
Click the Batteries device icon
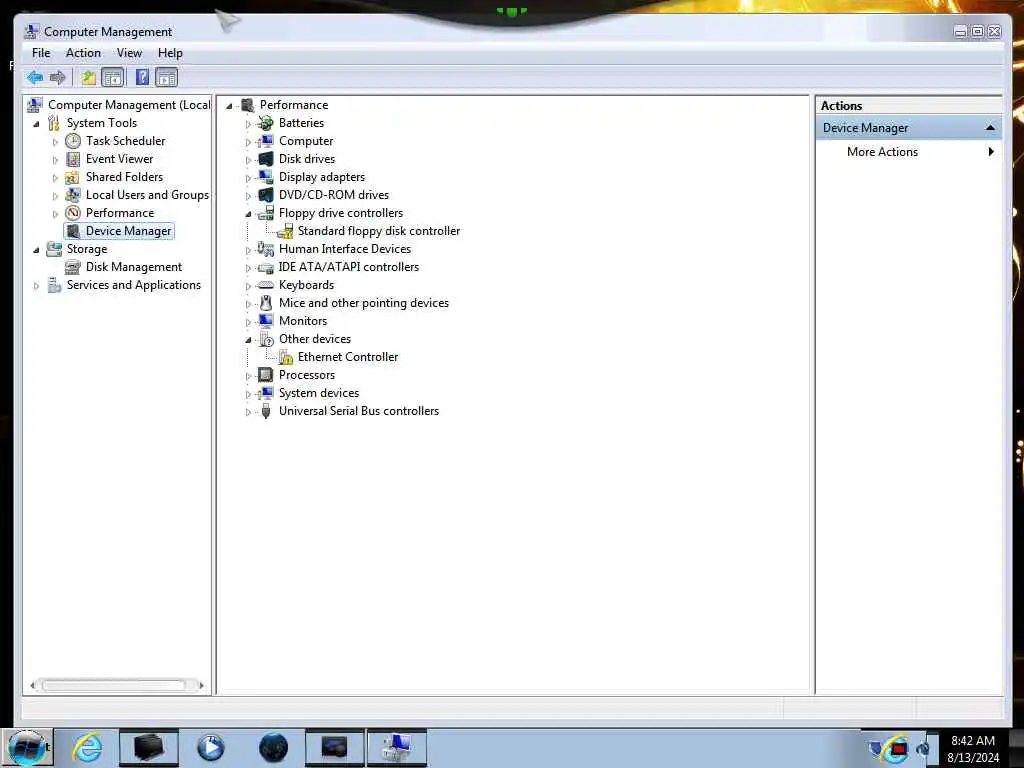(x=265, y=123)
